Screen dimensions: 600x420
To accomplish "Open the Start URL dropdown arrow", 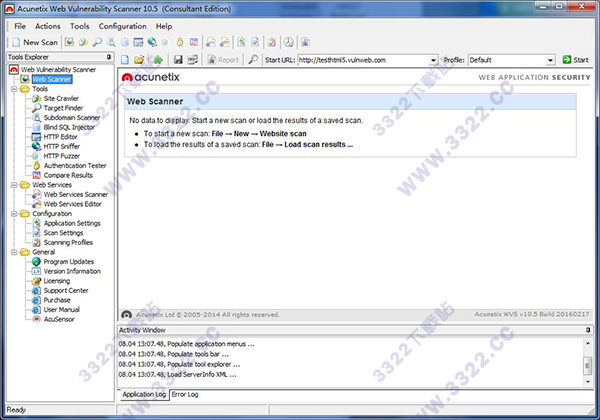I will click(x=433, y=60).
